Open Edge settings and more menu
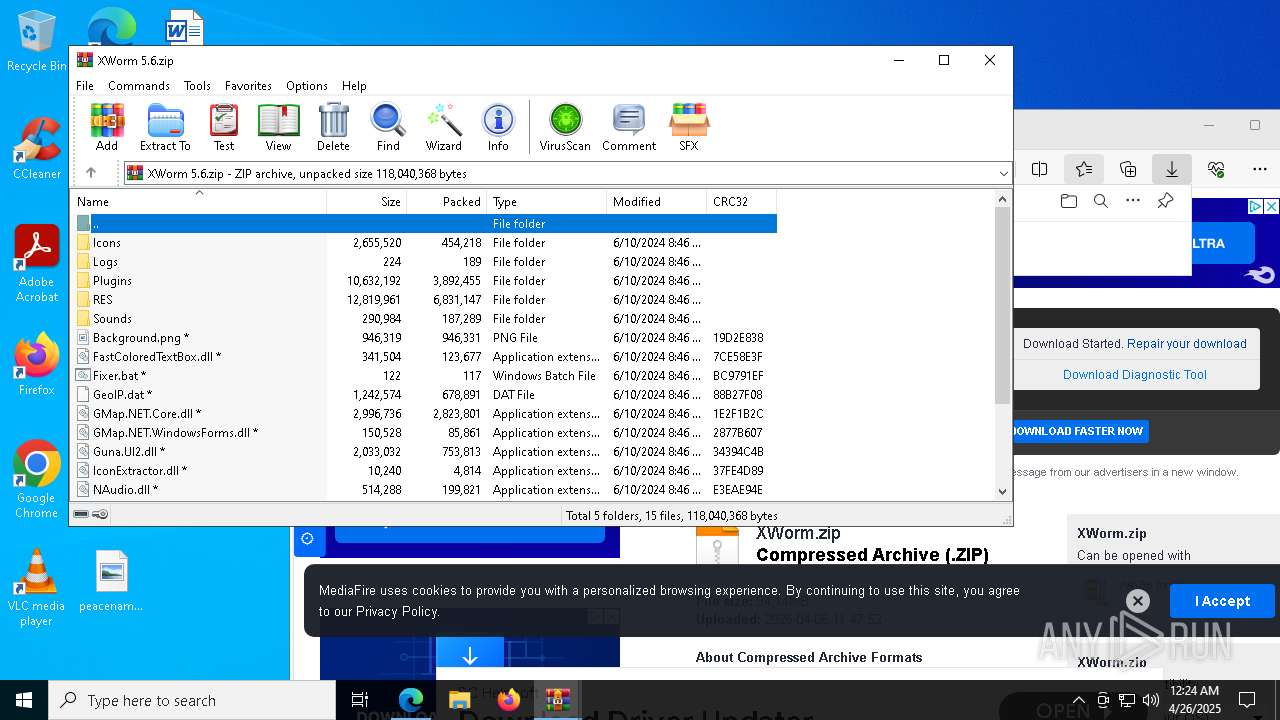Image resolution: width=1280 pixels, height=720 pixels. 1259,169
